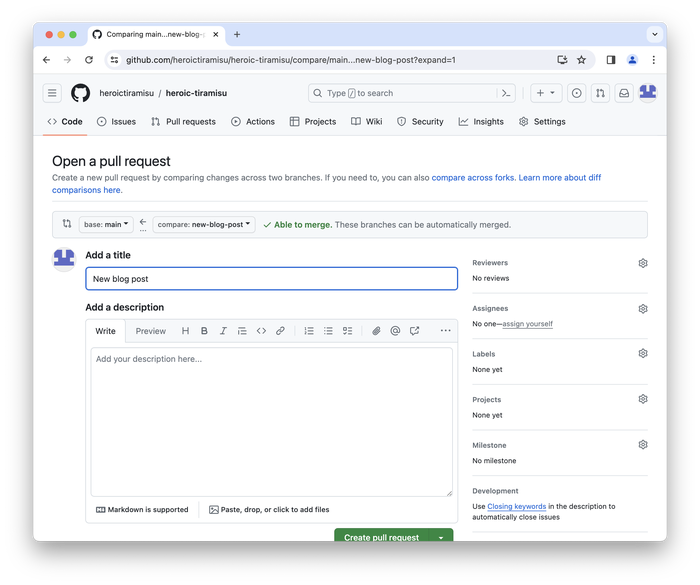Expand the browser tab search chevron
The image size is (700, 585).
(654, 34)
